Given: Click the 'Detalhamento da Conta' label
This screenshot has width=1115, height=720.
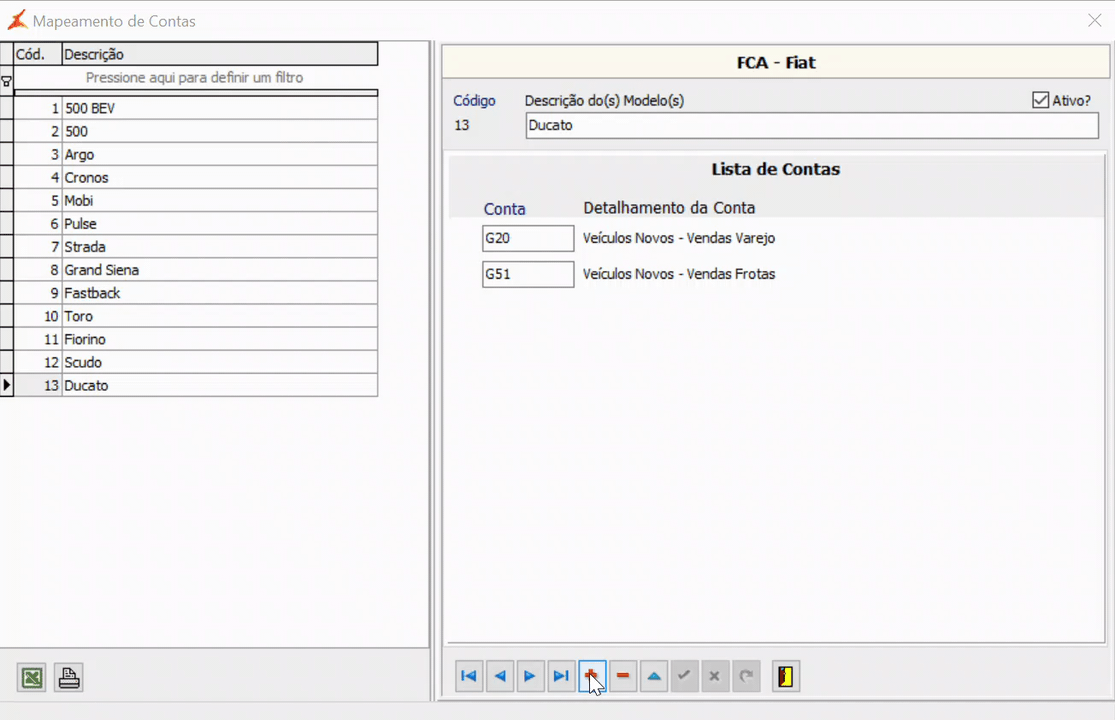Looking at the screenshot, I should (x=669, y=208).
